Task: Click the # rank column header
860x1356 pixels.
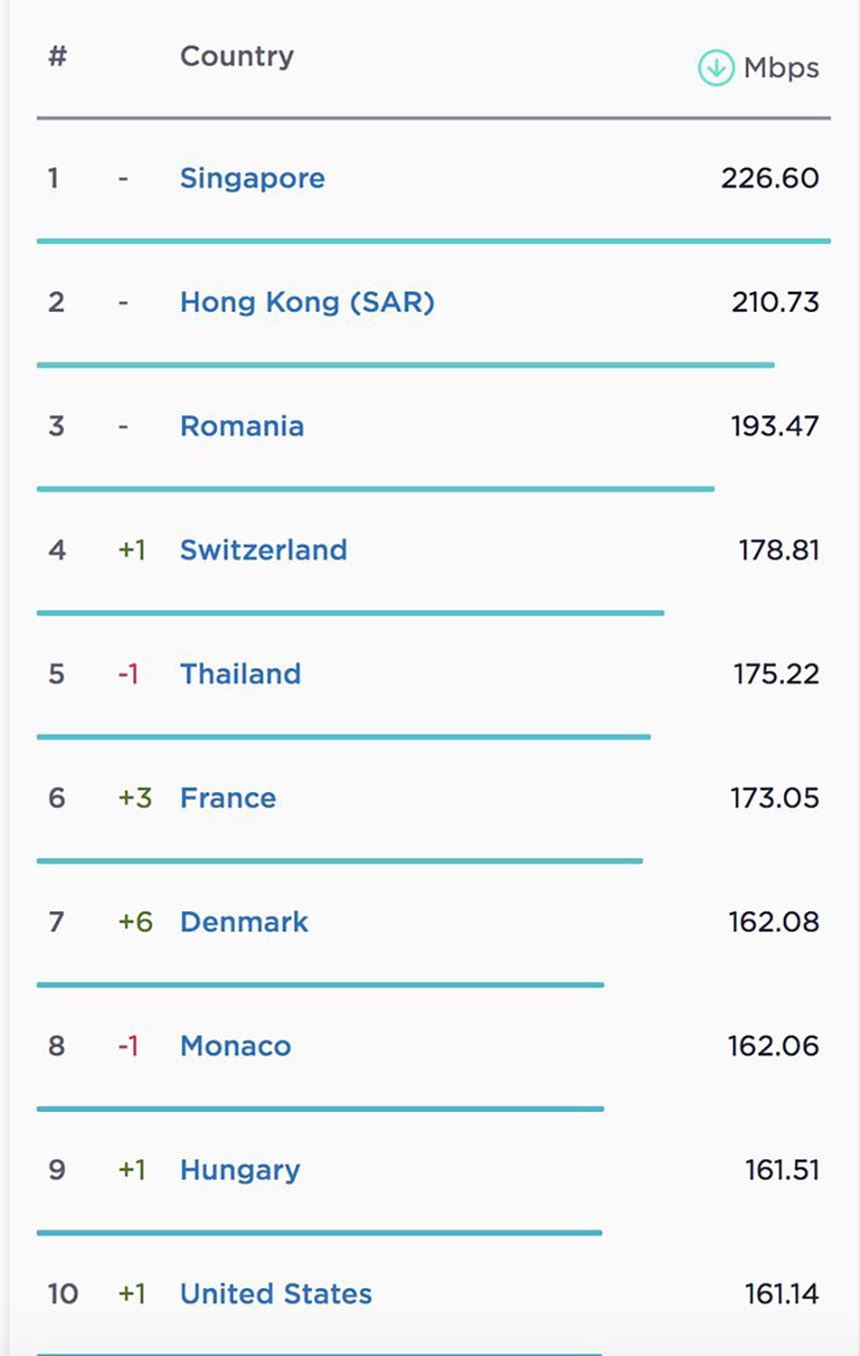Action: 57,57
